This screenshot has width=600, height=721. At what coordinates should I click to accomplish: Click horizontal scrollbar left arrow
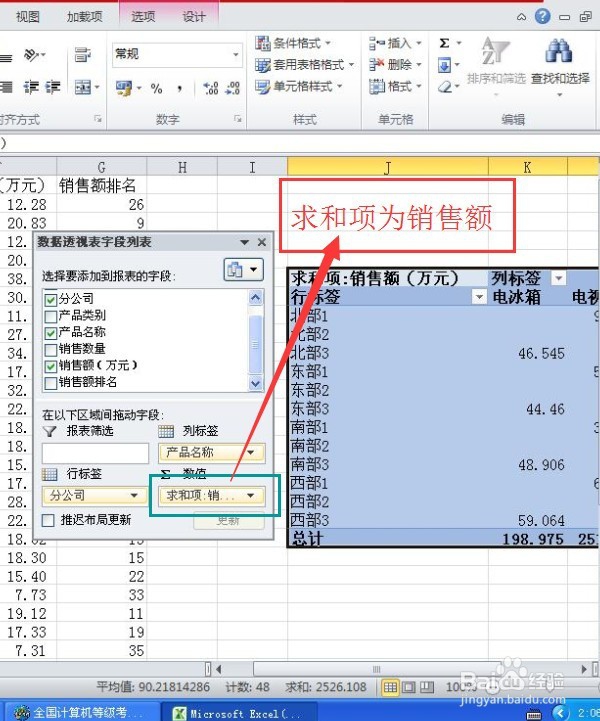click(x=218, y=669)
